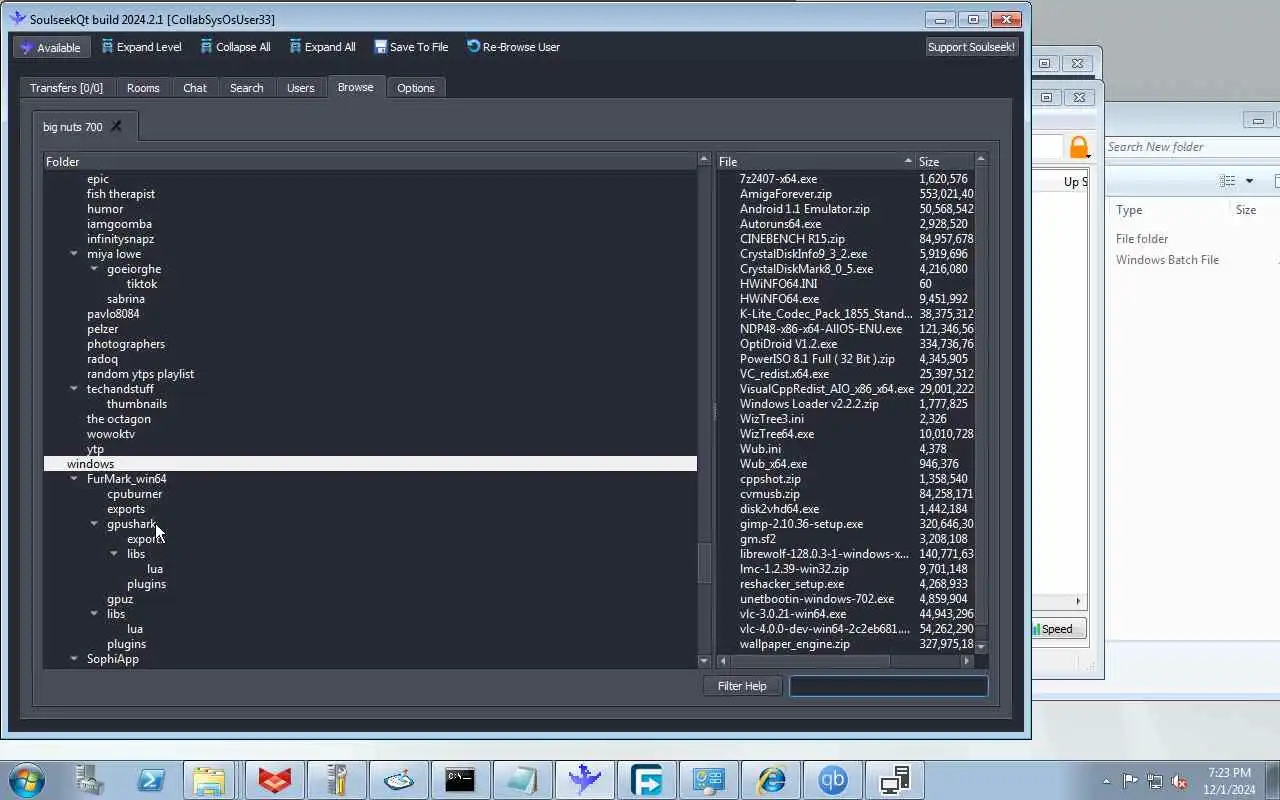
Task: Select file Windows Loader v2.2.2.zip
Action: pyautogui.click(x=809, y=404)
